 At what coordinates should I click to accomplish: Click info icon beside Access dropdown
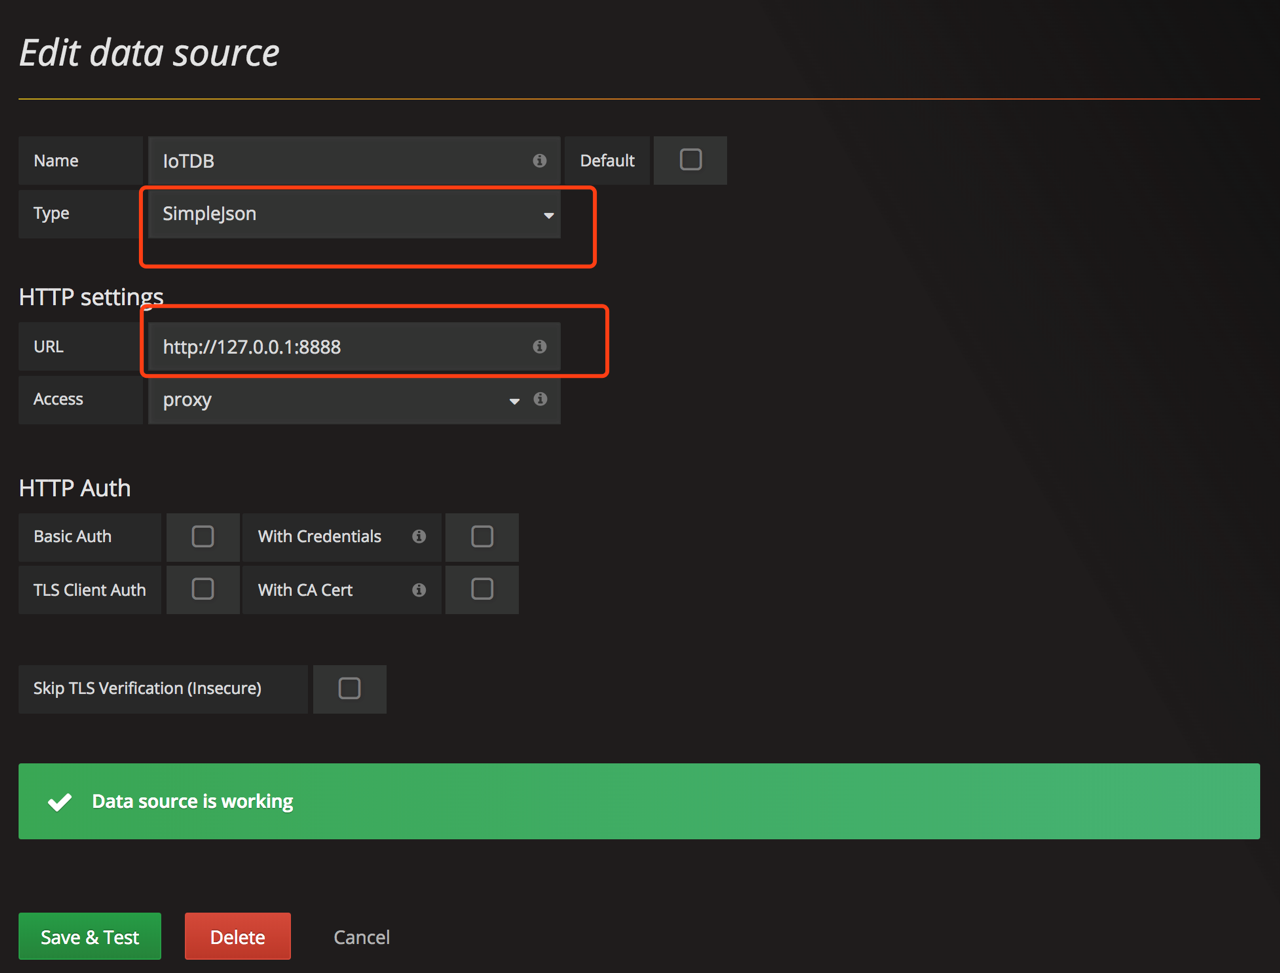(x=540, y=400)
